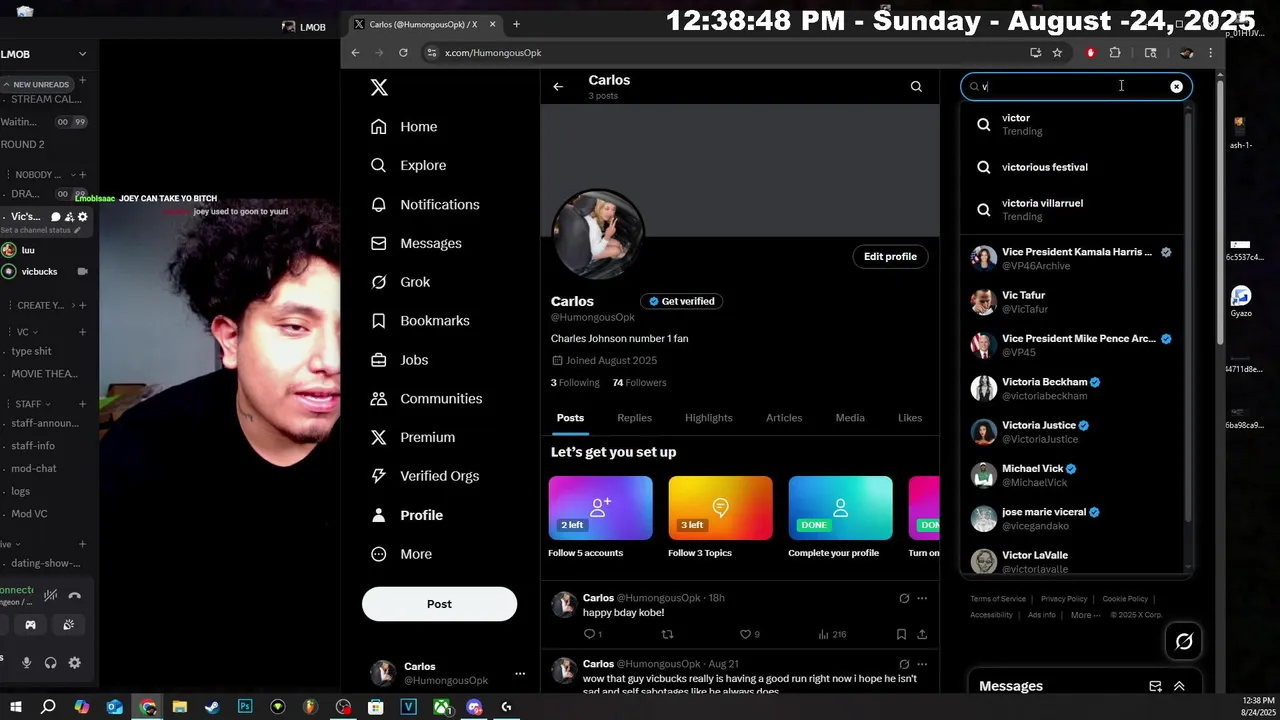Go back using the arrow beside Carlos
This screenshot has width=1280, height=720.
(558, 87)
